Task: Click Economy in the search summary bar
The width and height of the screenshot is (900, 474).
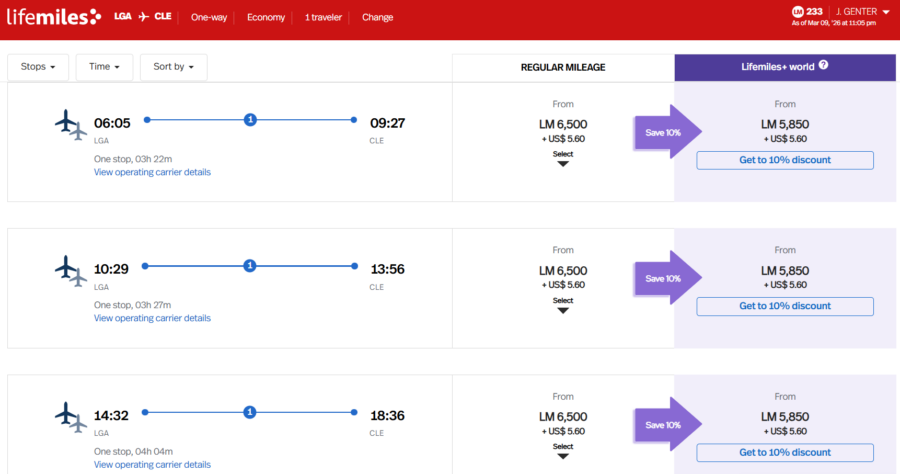Action: click(x=266, y=17)
